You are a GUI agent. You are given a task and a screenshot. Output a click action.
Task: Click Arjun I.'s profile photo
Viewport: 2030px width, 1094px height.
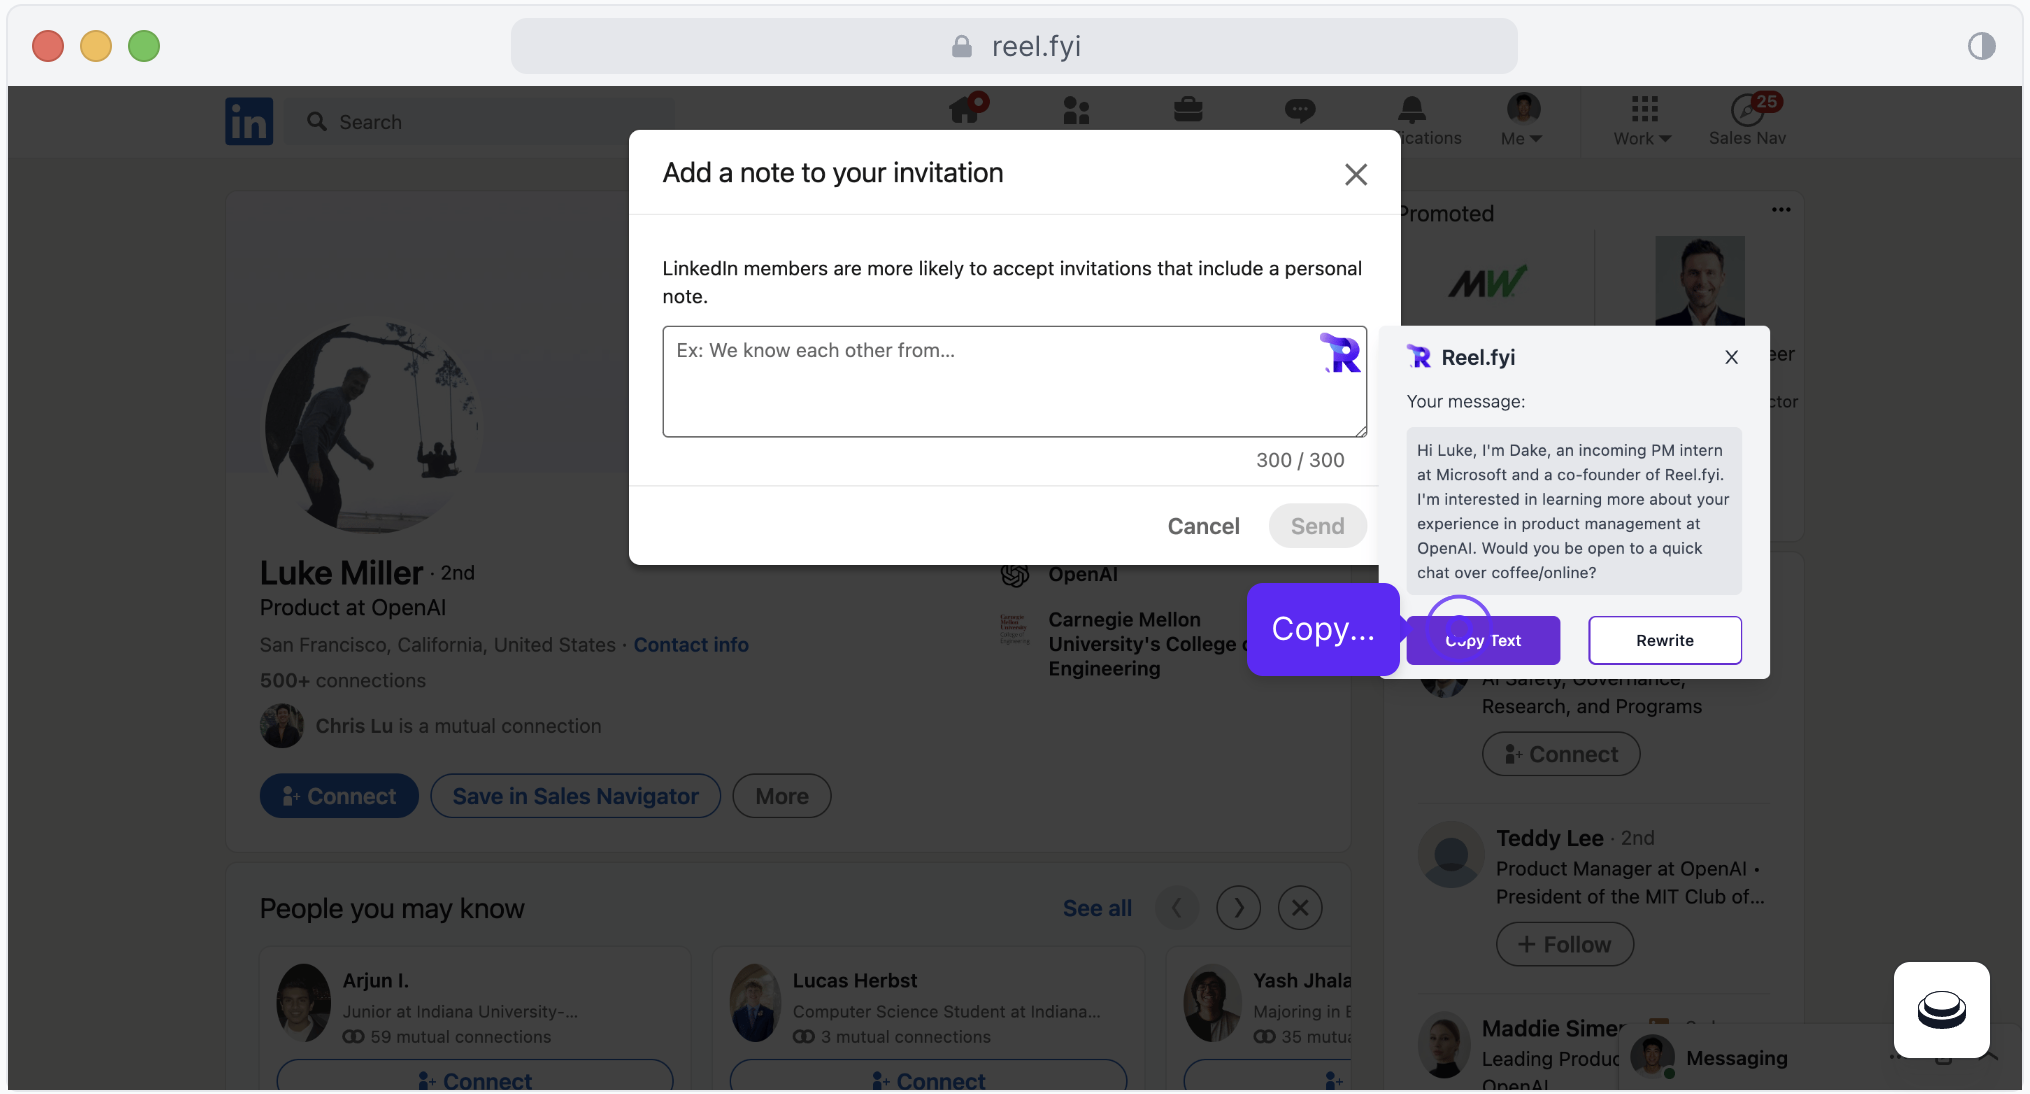tap(303, 1003)
